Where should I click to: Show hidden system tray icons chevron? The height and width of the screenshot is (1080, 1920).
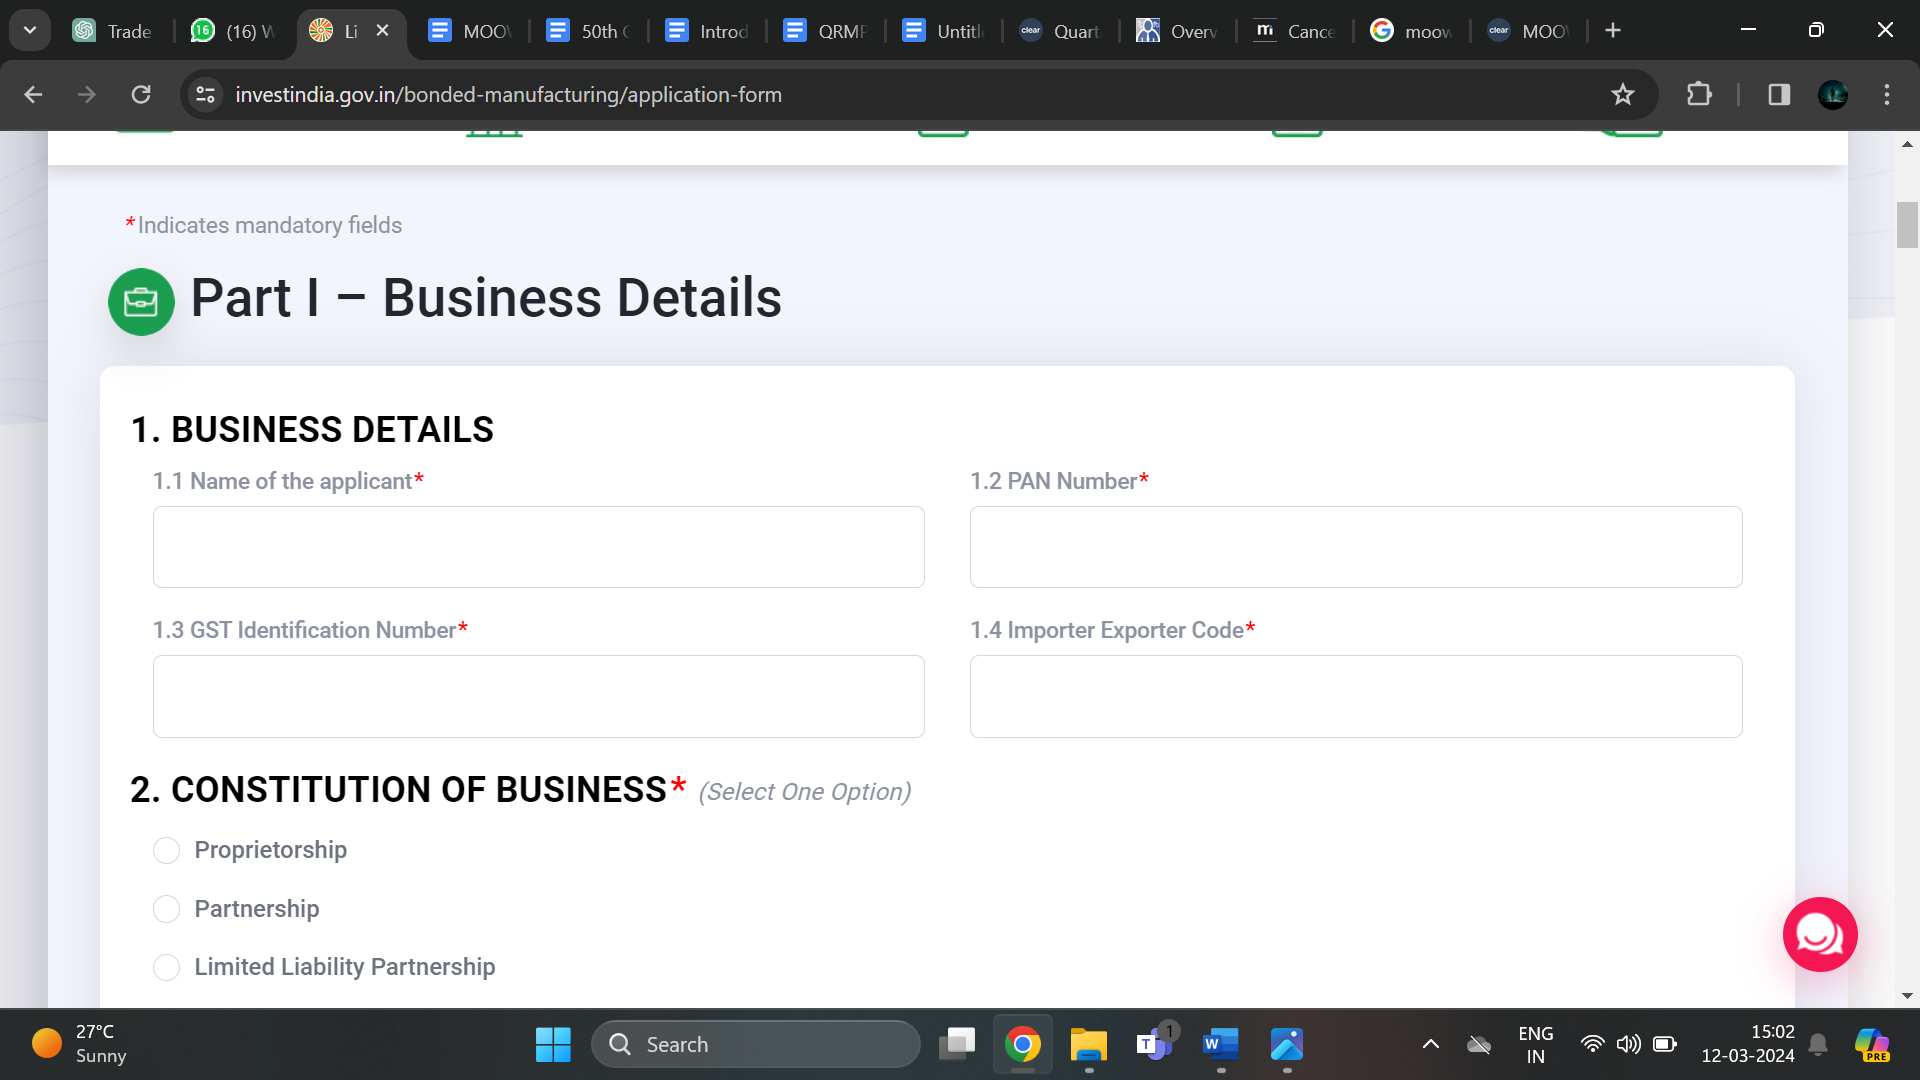(x=1430, y=1044)
